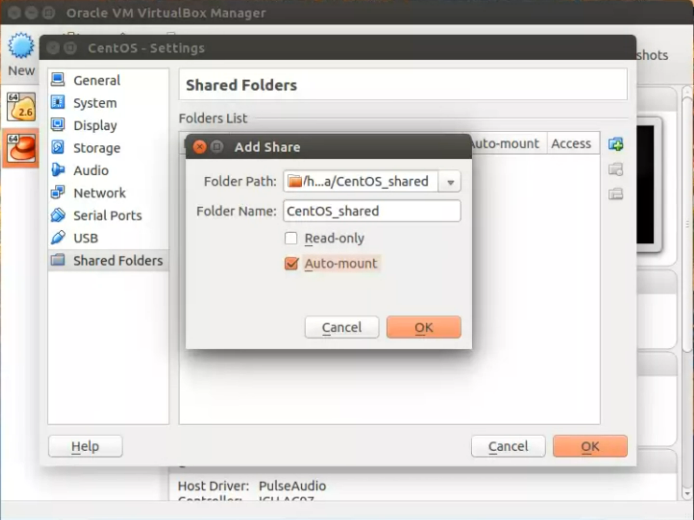Click the Access column header
Viewport: 694px width, 520px height.
click(571, 143)
